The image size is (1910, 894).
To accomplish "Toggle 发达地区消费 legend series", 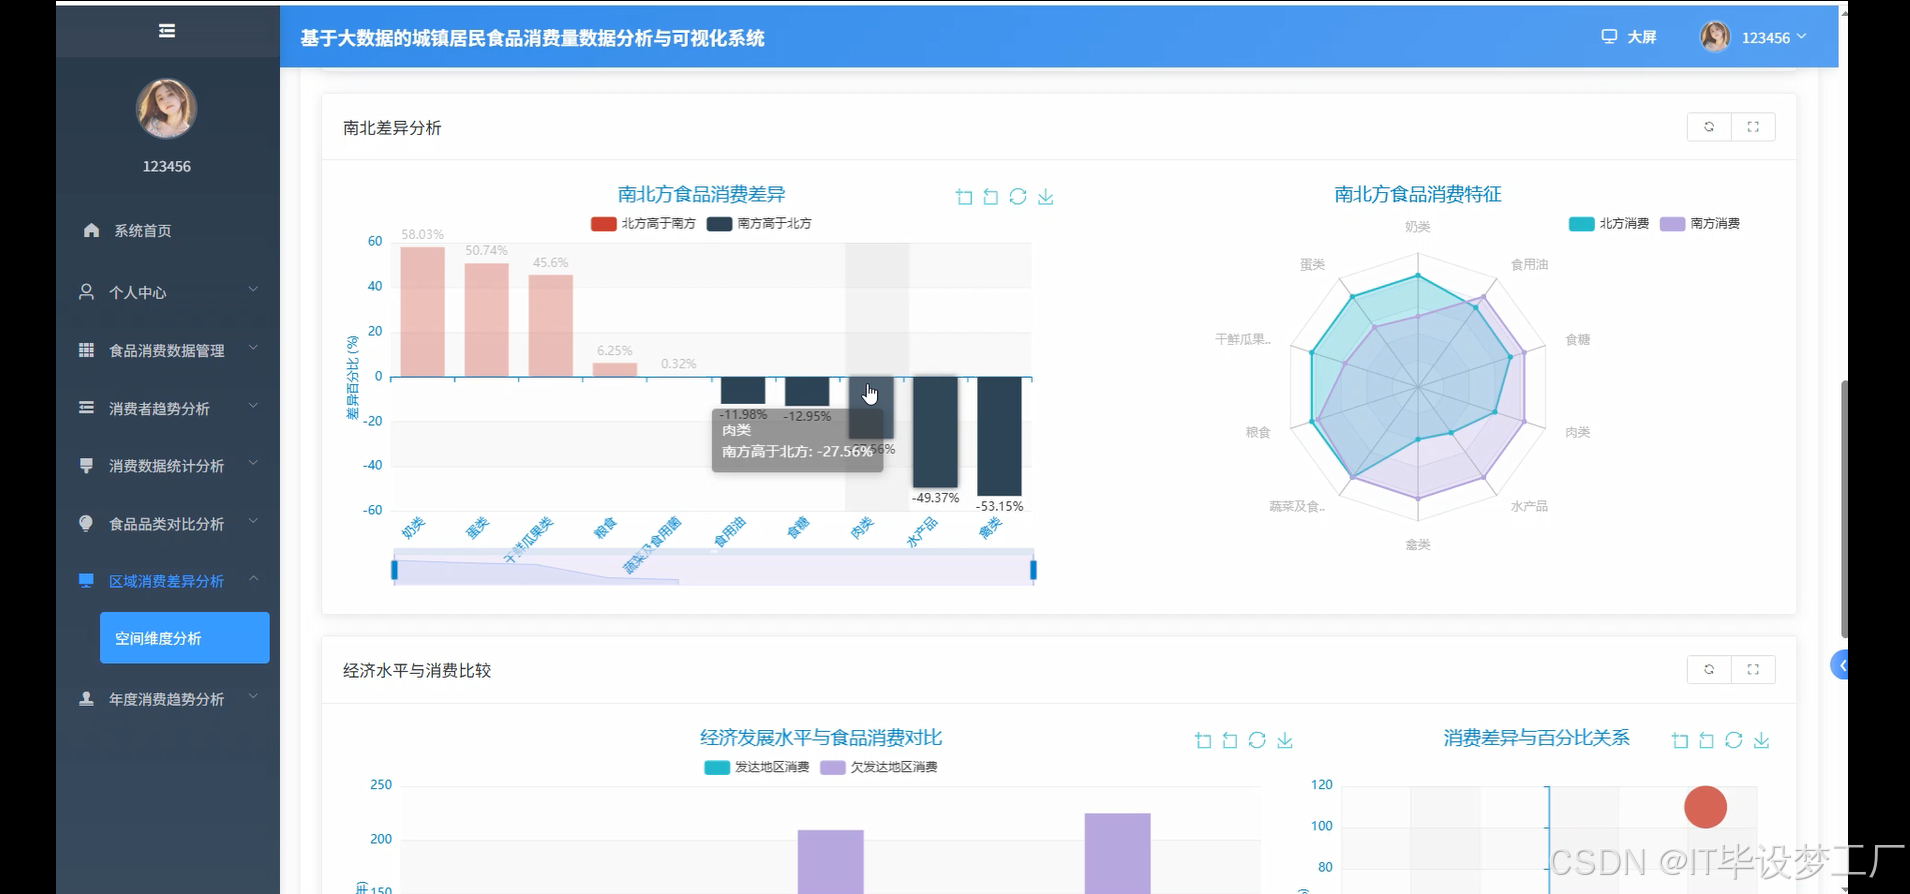I will pos(757,767).
